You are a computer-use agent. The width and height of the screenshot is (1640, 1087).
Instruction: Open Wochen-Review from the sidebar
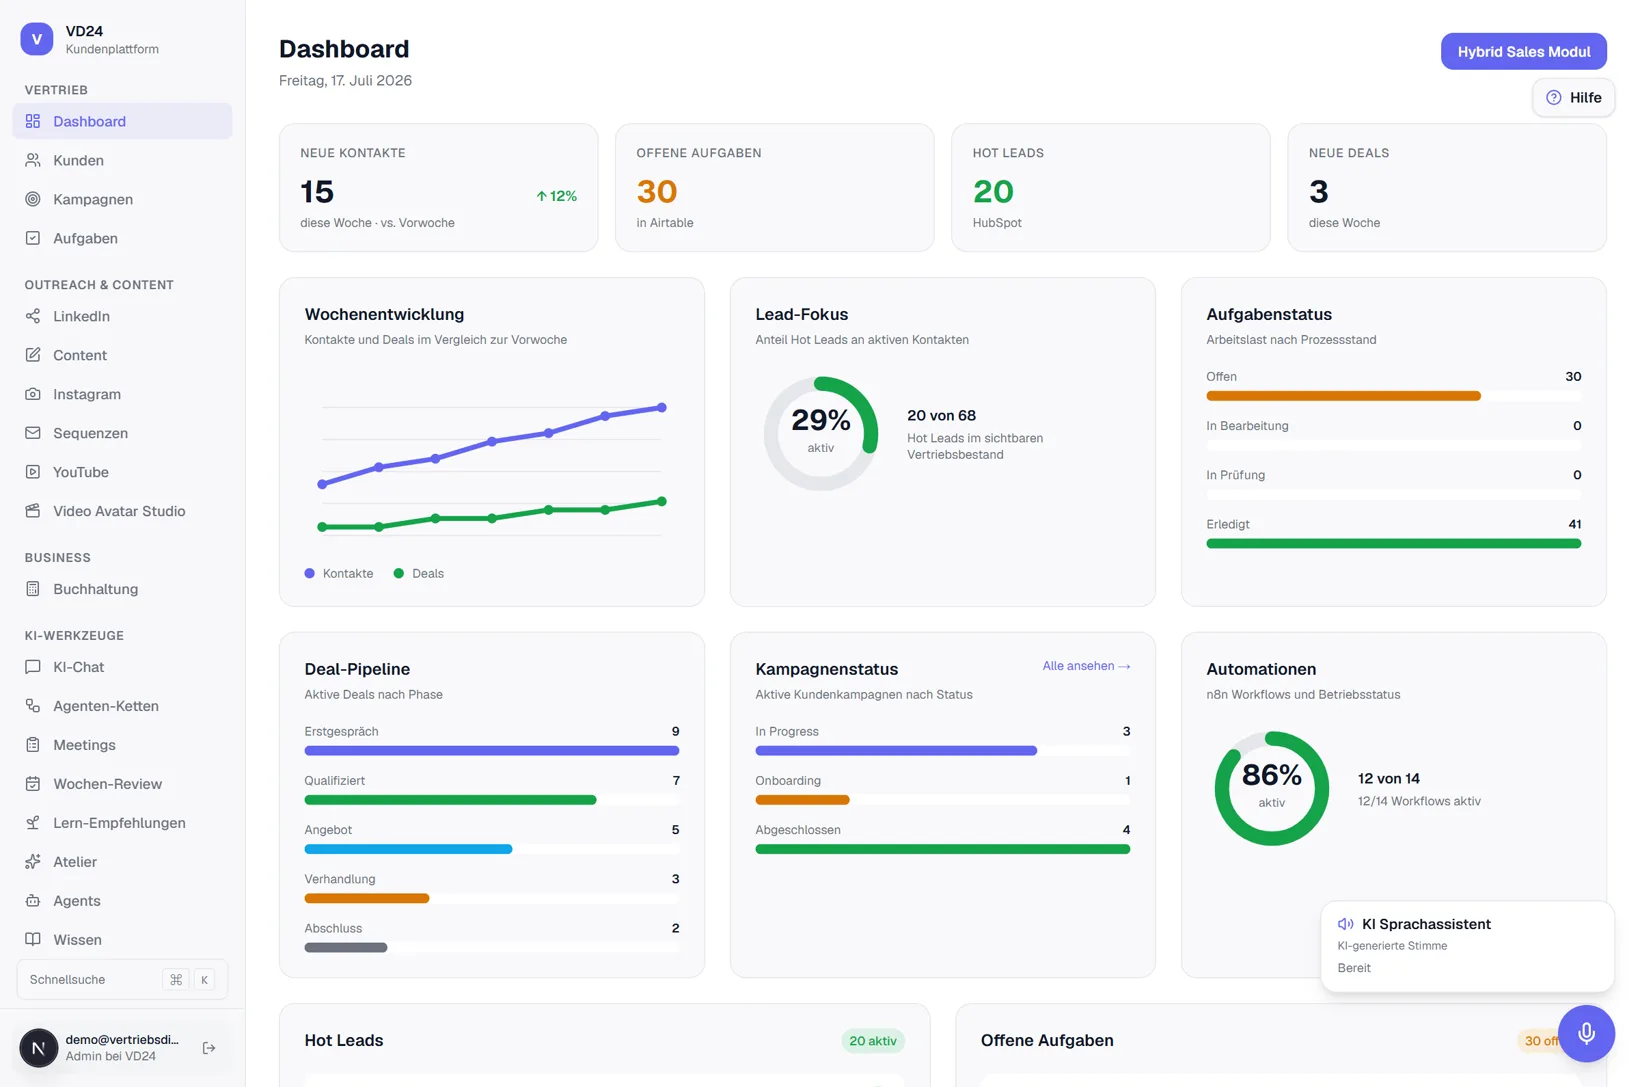(x=122, y=784)
